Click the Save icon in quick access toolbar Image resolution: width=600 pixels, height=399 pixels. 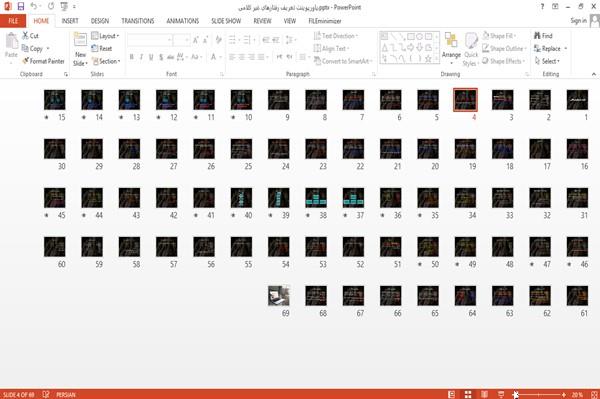(x=21, y=7)
